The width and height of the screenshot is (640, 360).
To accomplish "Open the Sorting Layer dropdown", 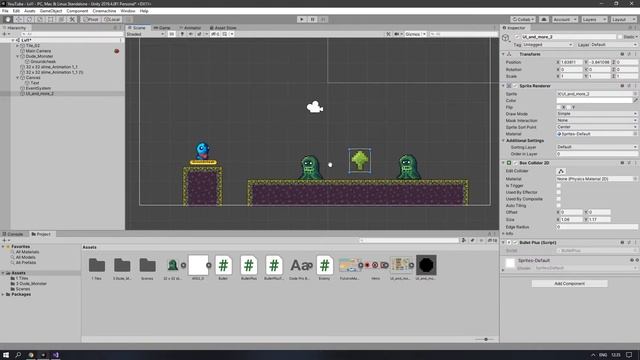I will [597, 147].
